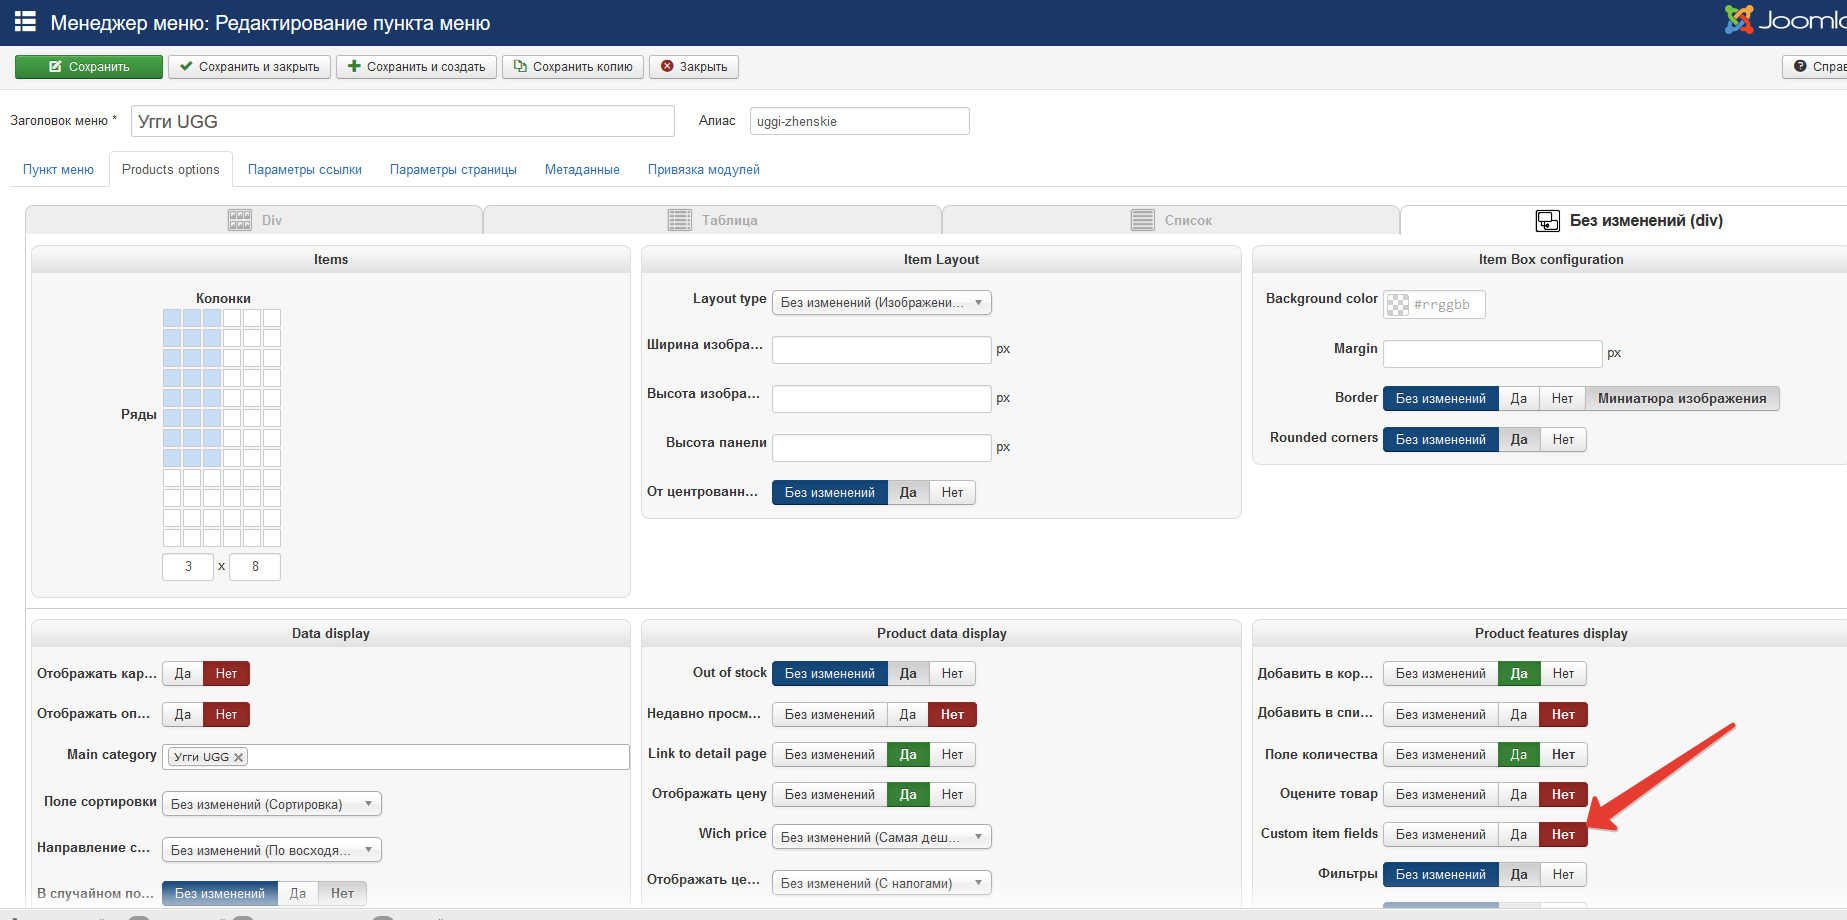This screenshot has width=1847, height=920.
Task: Open the Параметры страницы tab
Action: [453, 170]
